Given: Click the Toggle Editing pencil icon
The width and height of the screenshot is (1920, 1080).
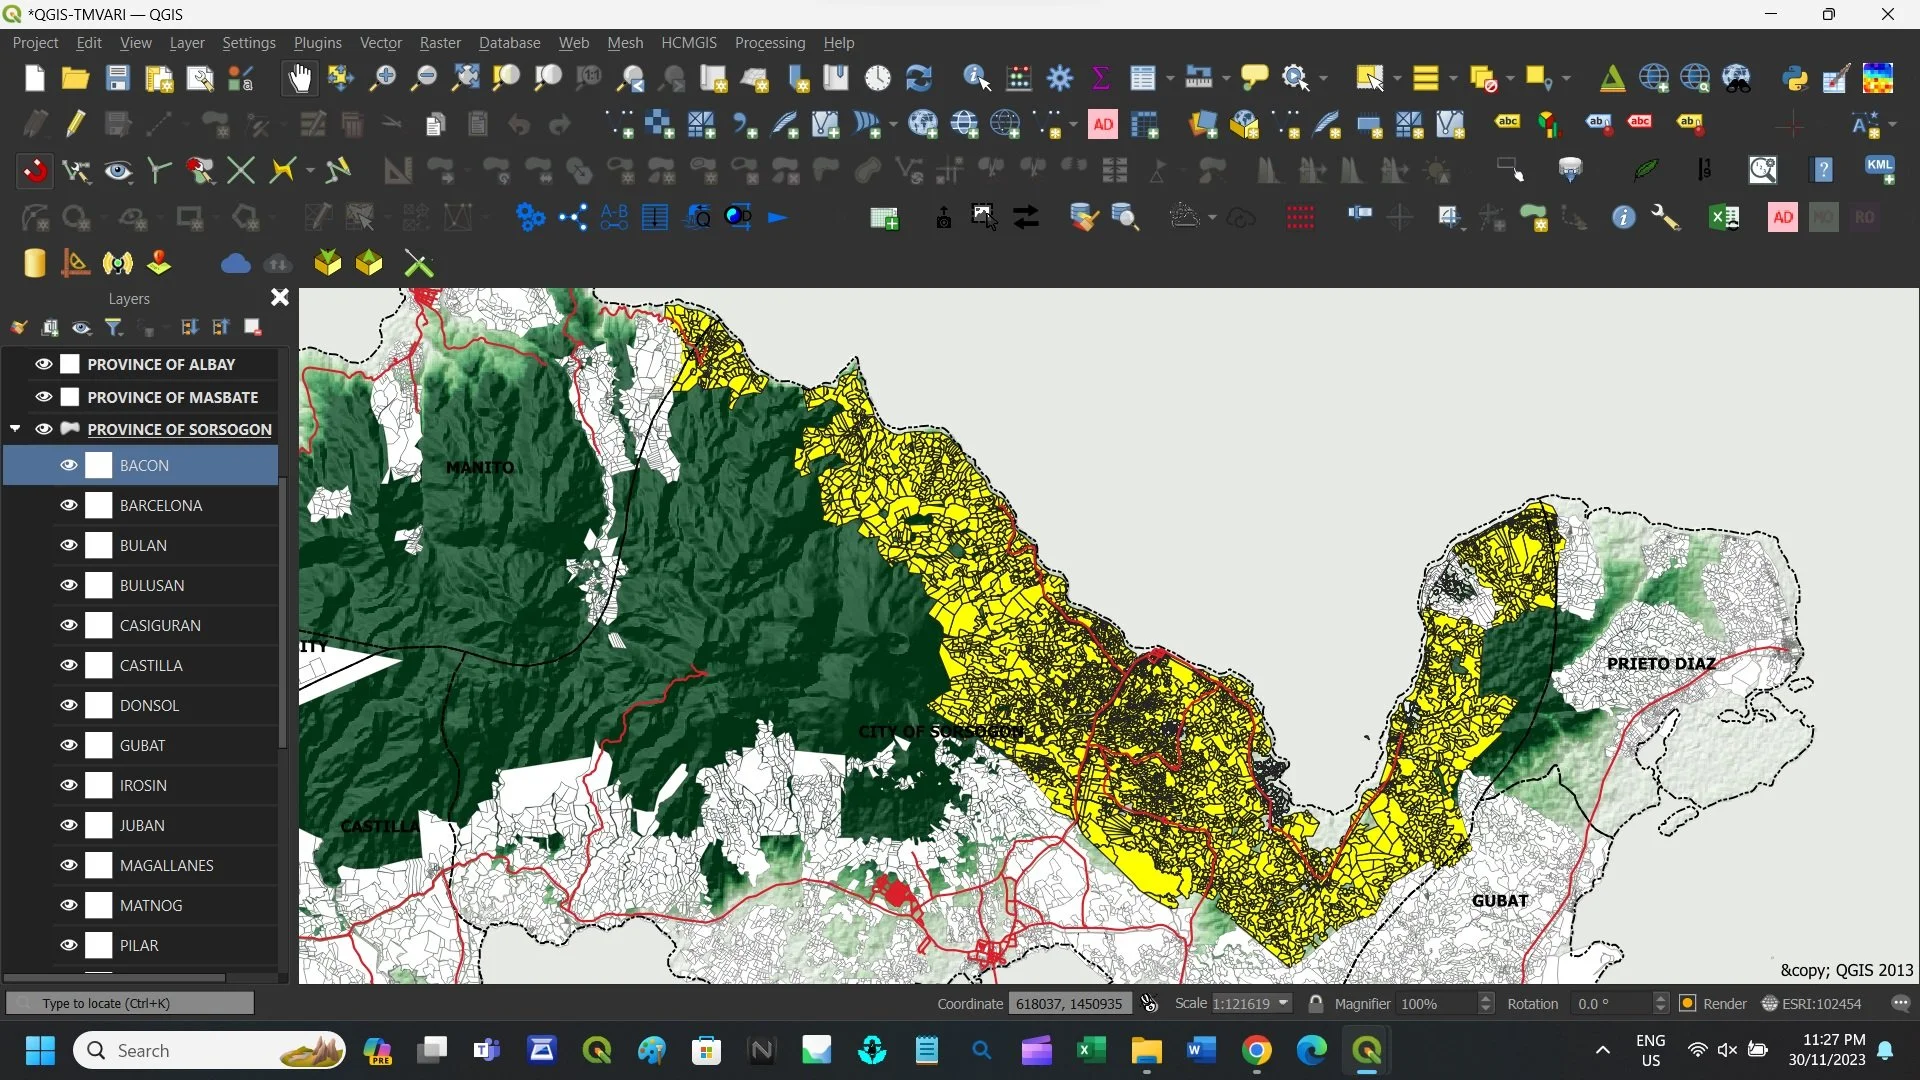Looking at the screenshot, I should click(x=76, y=124).
